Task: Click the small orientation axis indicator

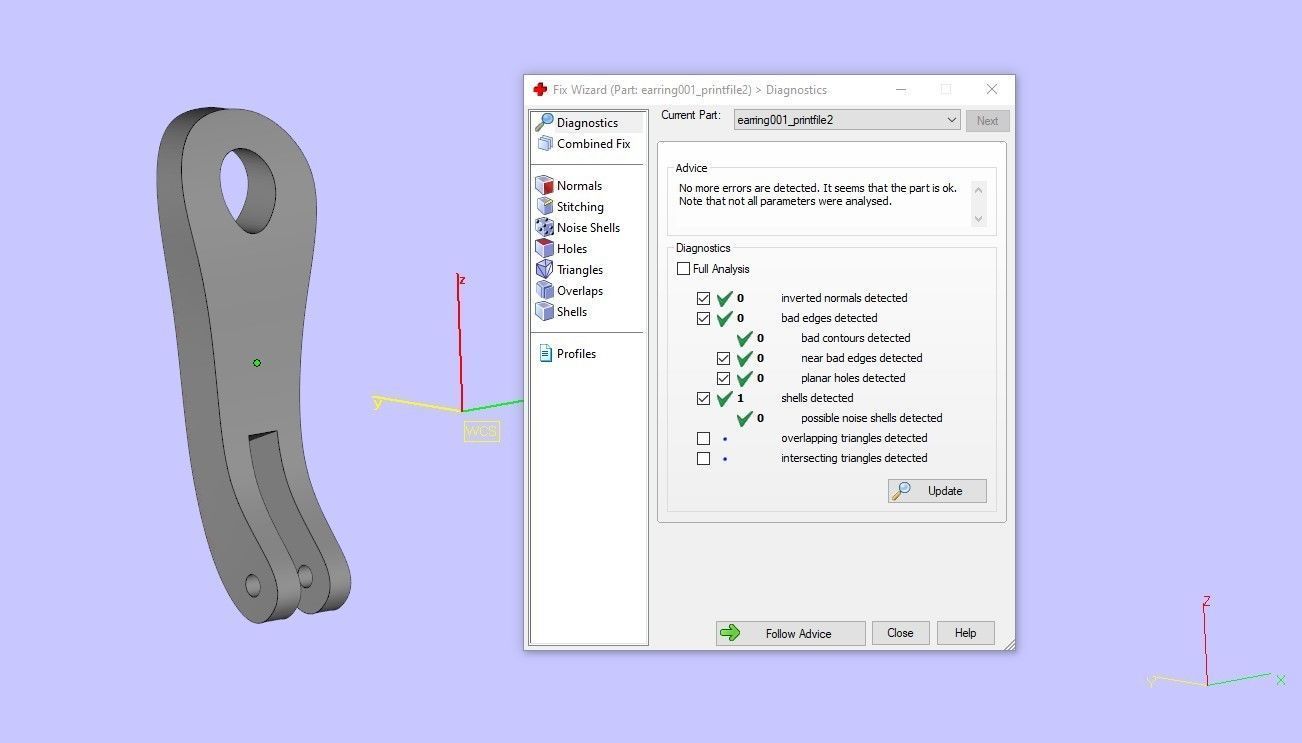Action: point(1216,643)
